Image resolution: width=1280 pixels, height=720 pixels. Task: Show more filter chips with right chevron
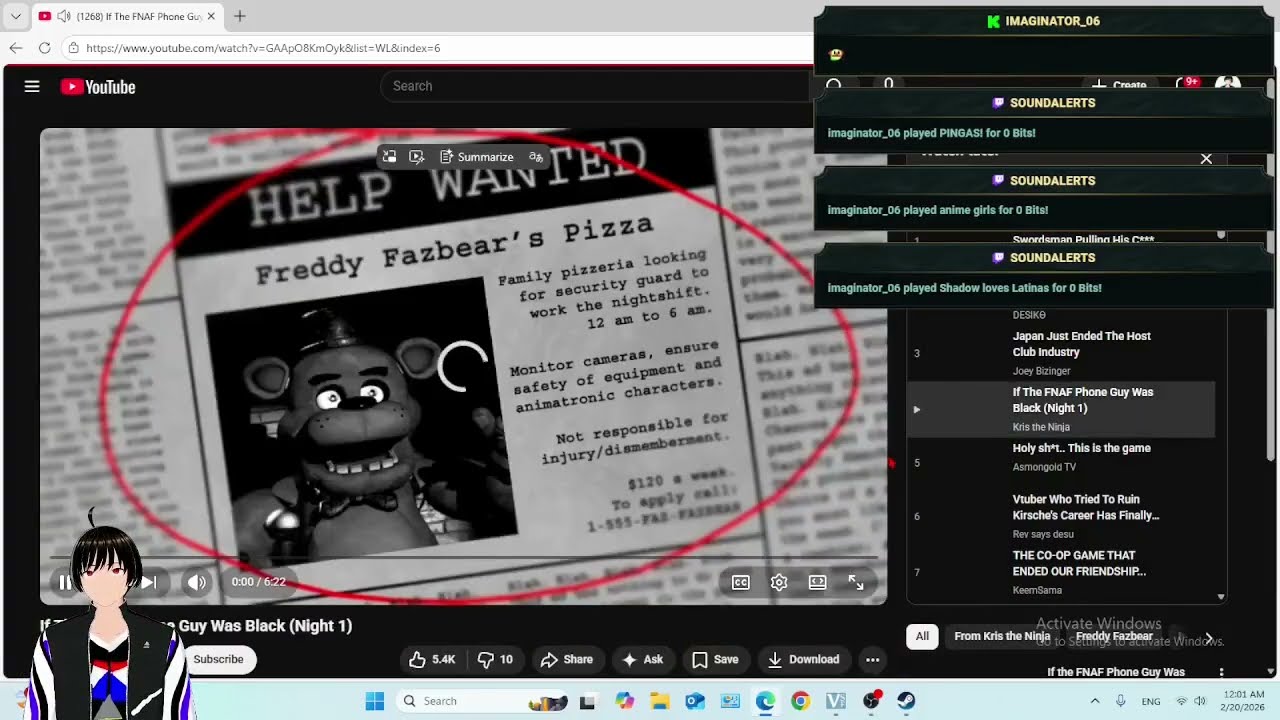[1208, 638]
